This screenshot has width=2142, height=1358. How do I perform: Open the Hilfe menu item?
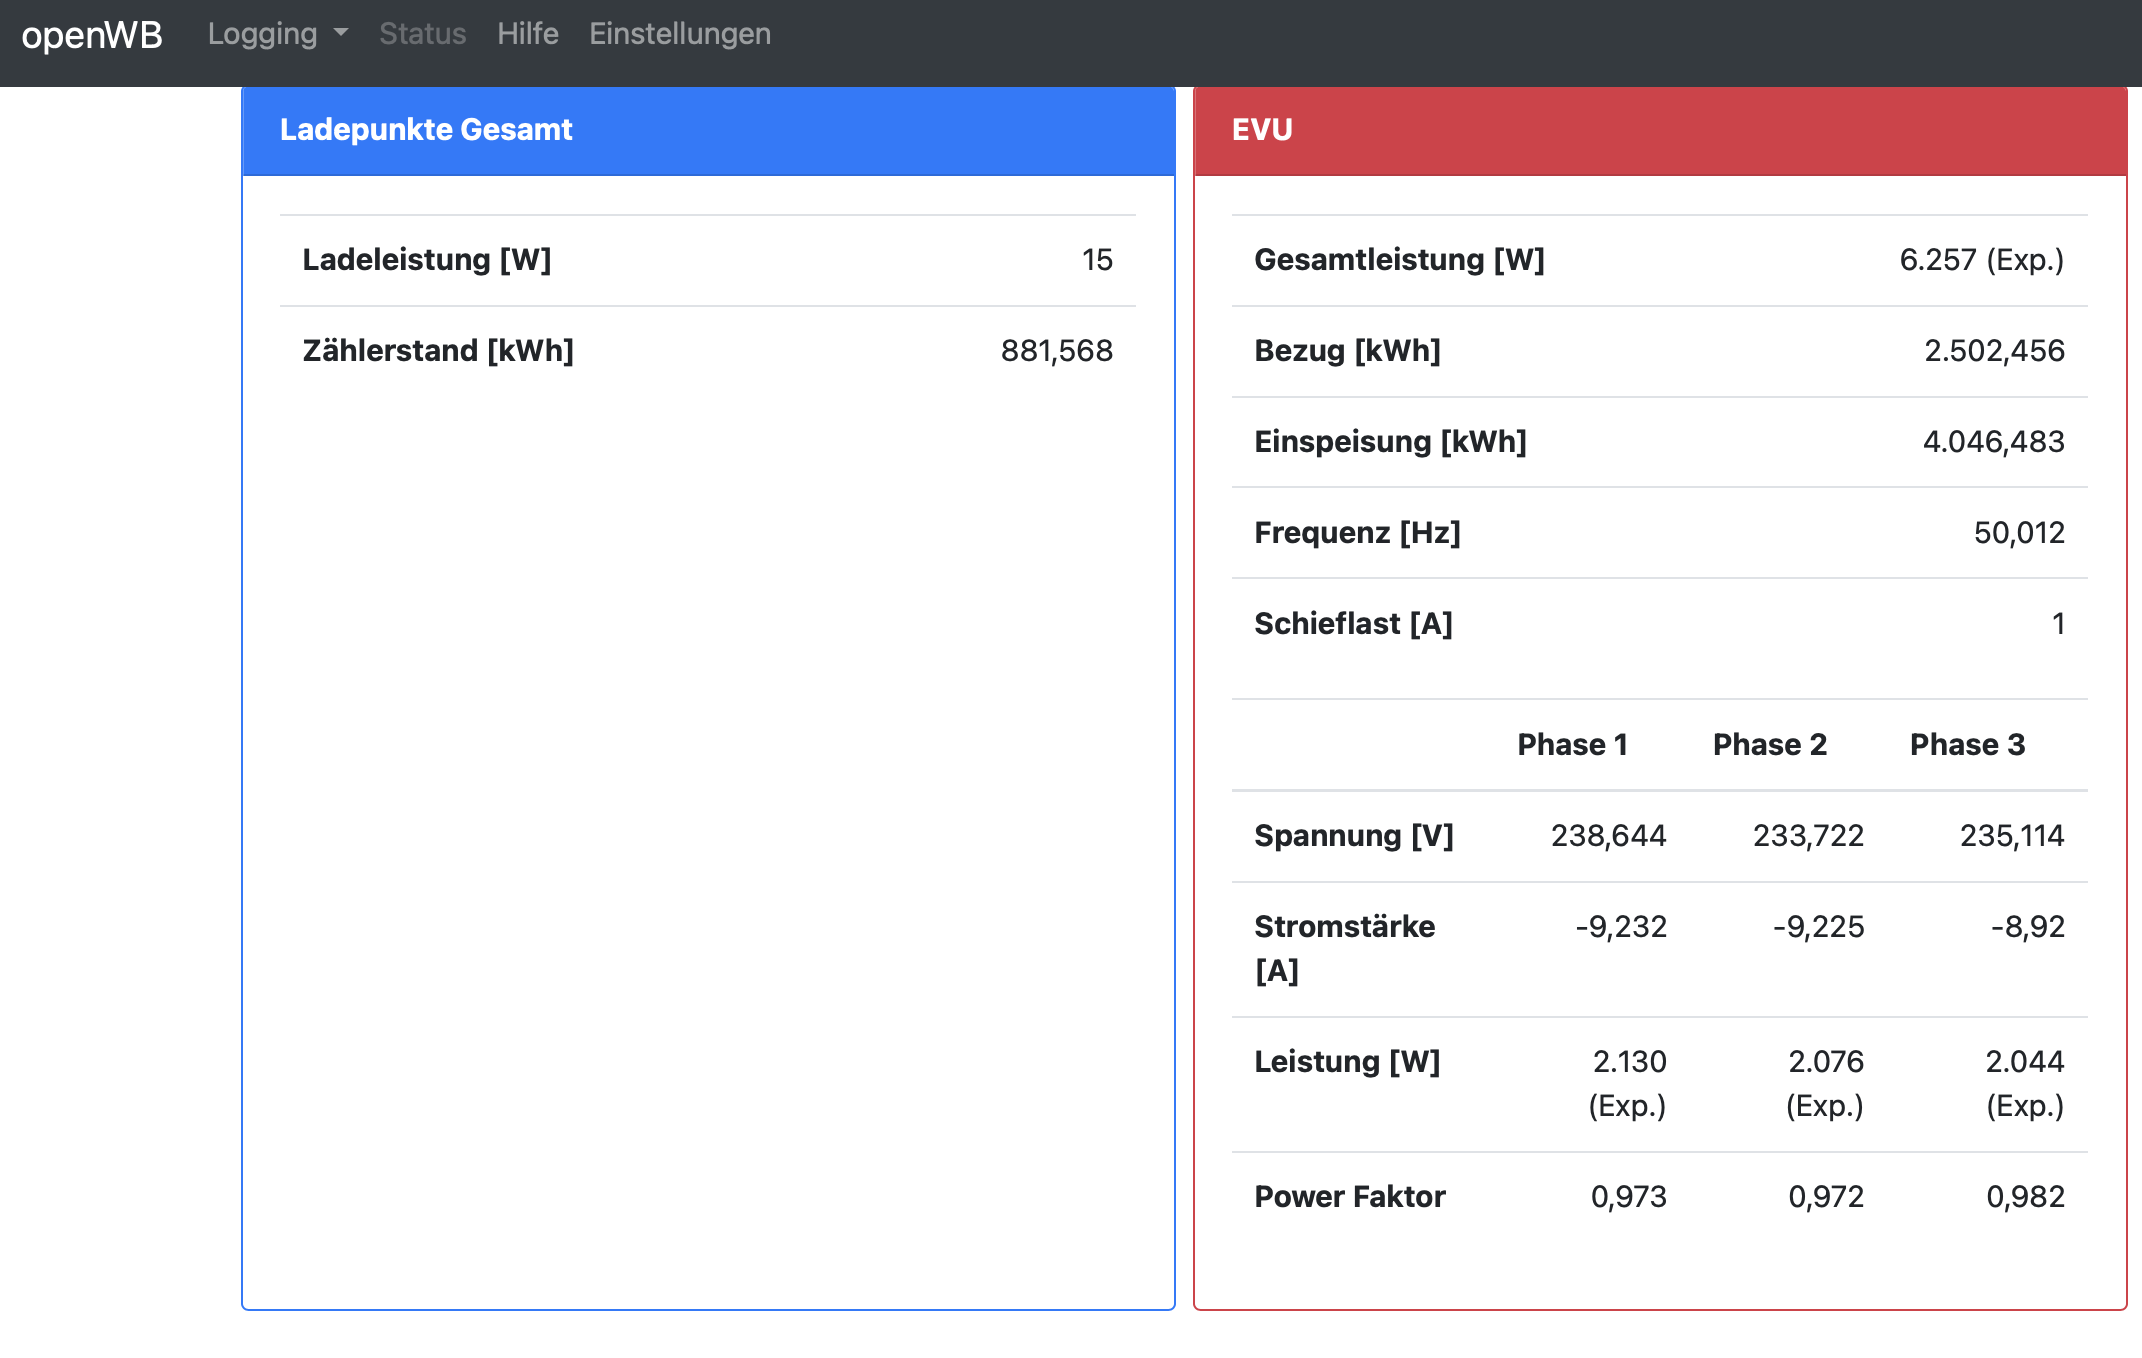(x=527, y=34)
